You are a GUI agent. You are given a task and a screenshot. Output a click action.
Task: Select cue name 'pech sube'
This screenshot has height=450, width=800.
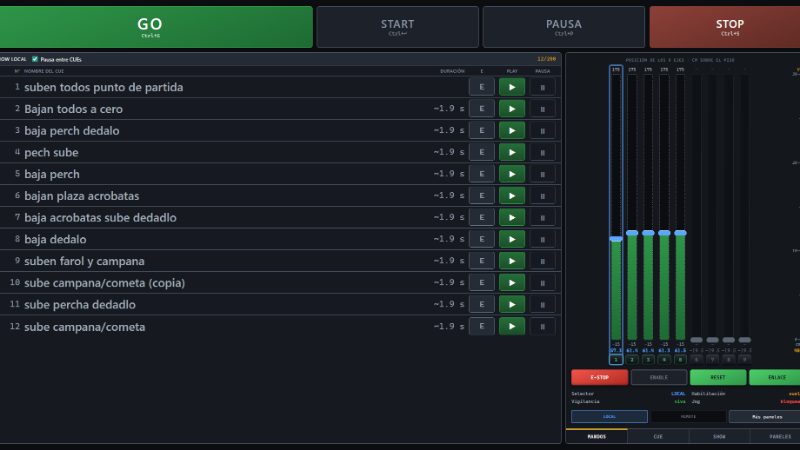52,153
